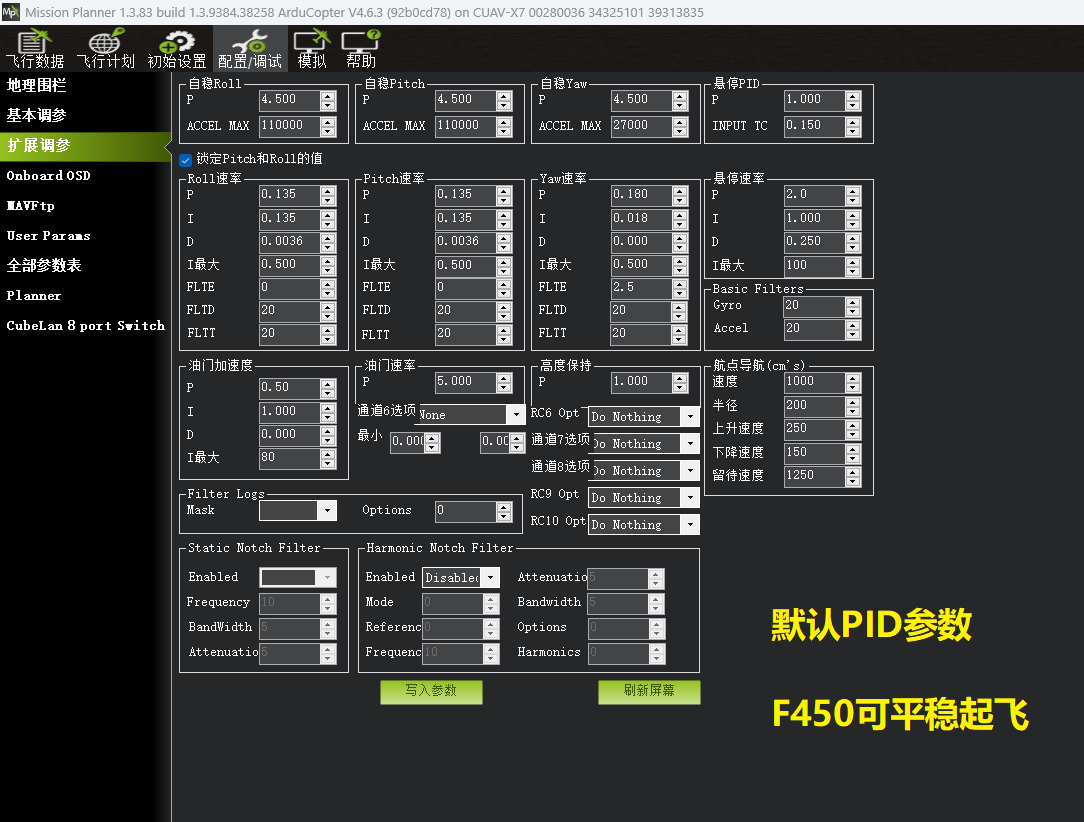Increase 自稳Roll P value with up arrow

tap(328, 95)
